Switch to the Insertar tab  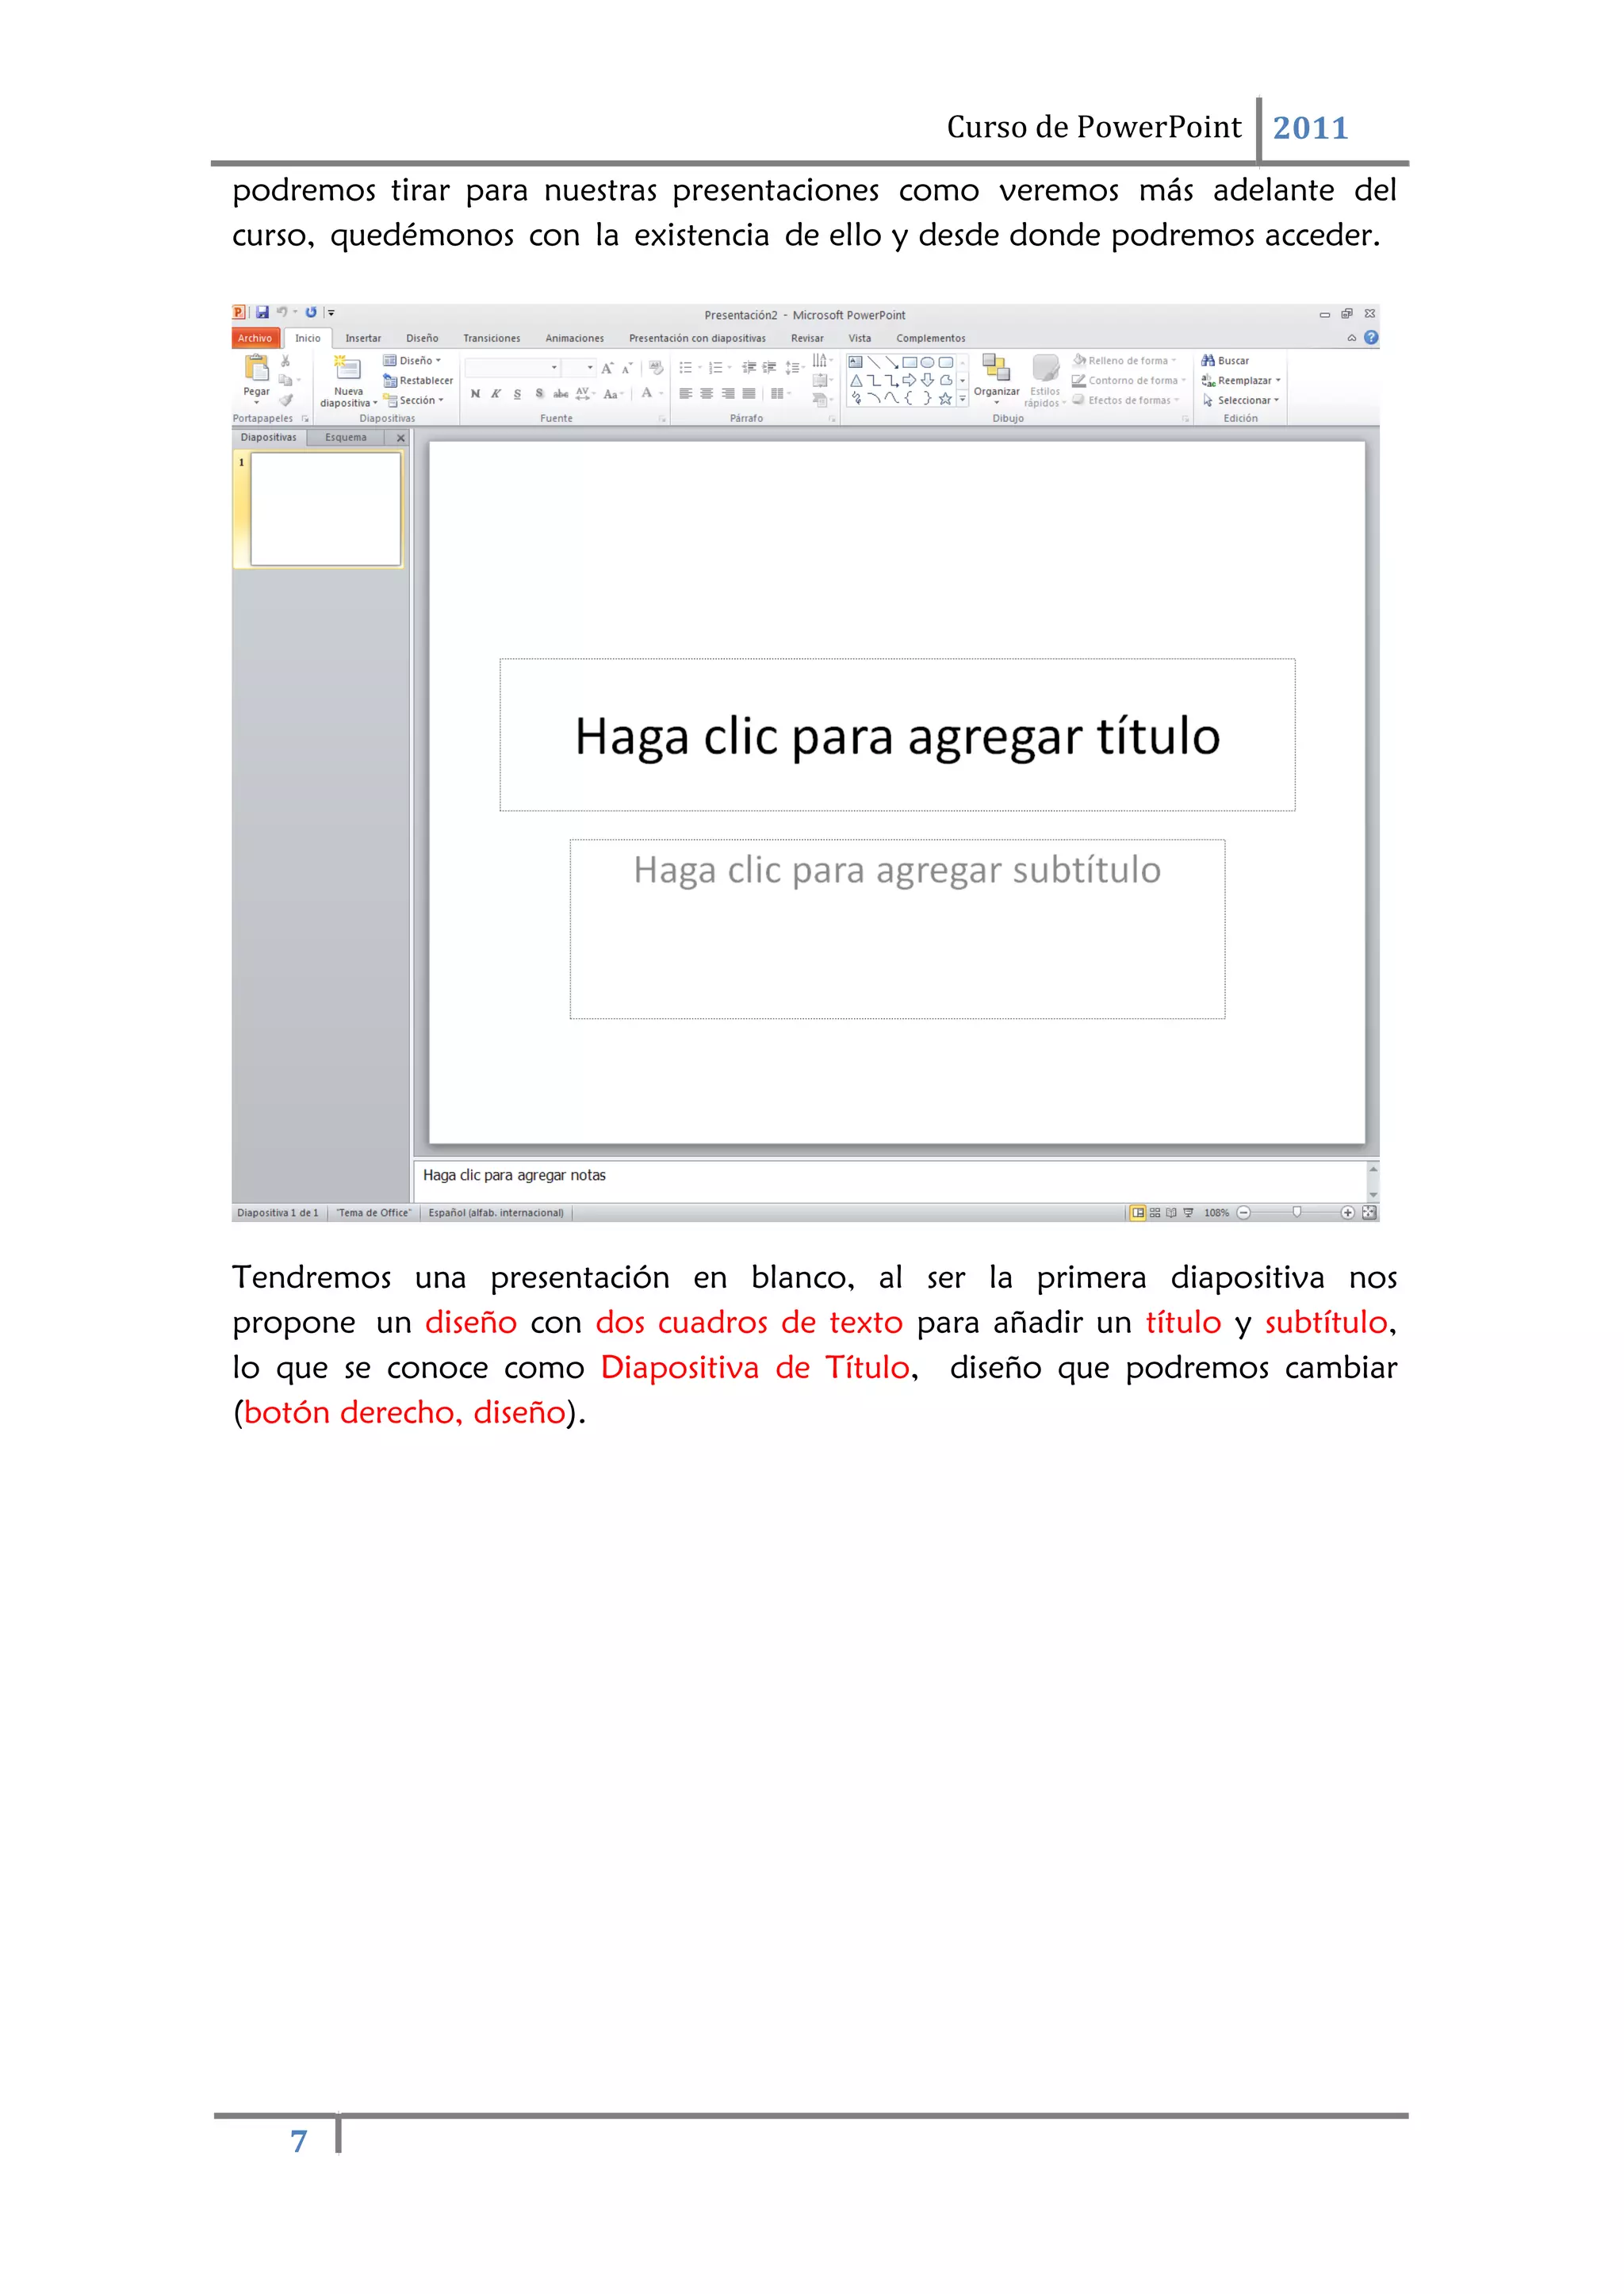pyautogui.click(x=363, y=338)
